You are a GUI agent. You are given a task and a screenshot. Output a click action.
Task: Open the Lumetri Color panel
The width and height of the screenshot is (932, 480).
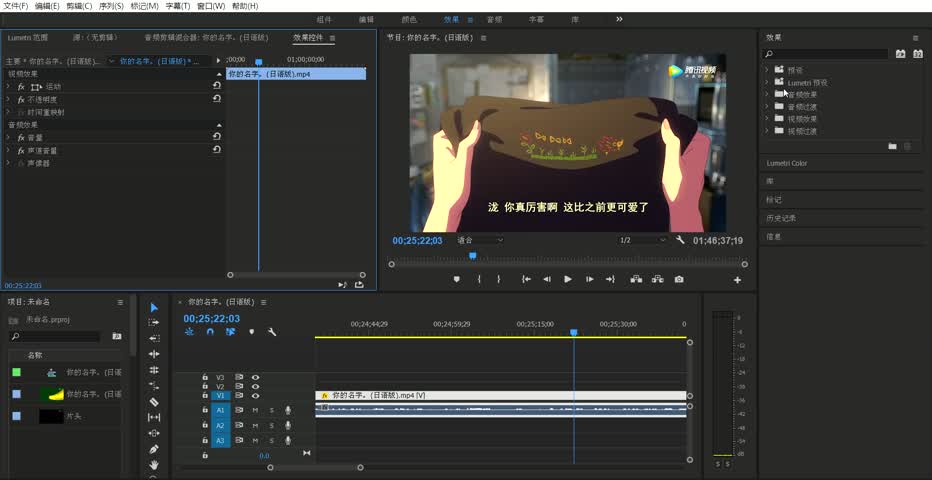(x=786, y=163)
